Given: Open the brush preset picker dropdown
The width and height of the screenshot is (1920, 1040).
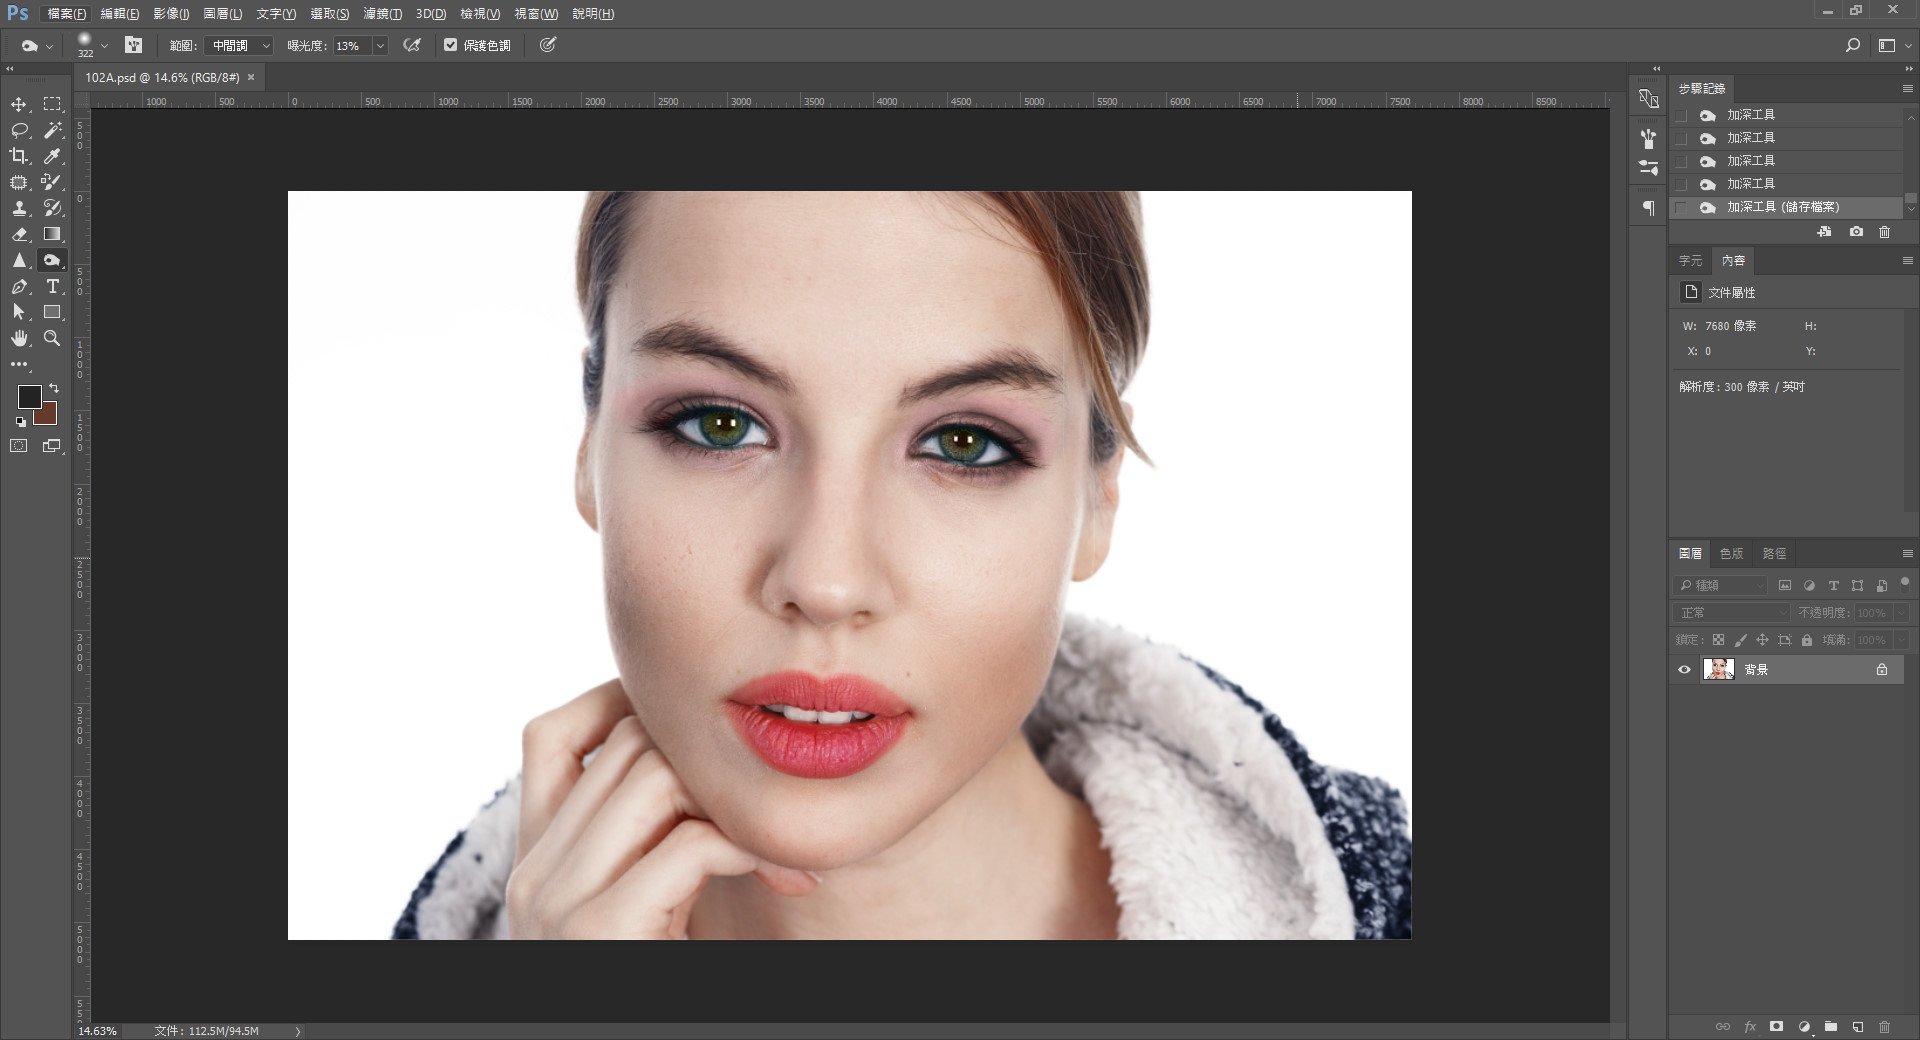Looking at the screenshot, I should (x=104, y=46).
